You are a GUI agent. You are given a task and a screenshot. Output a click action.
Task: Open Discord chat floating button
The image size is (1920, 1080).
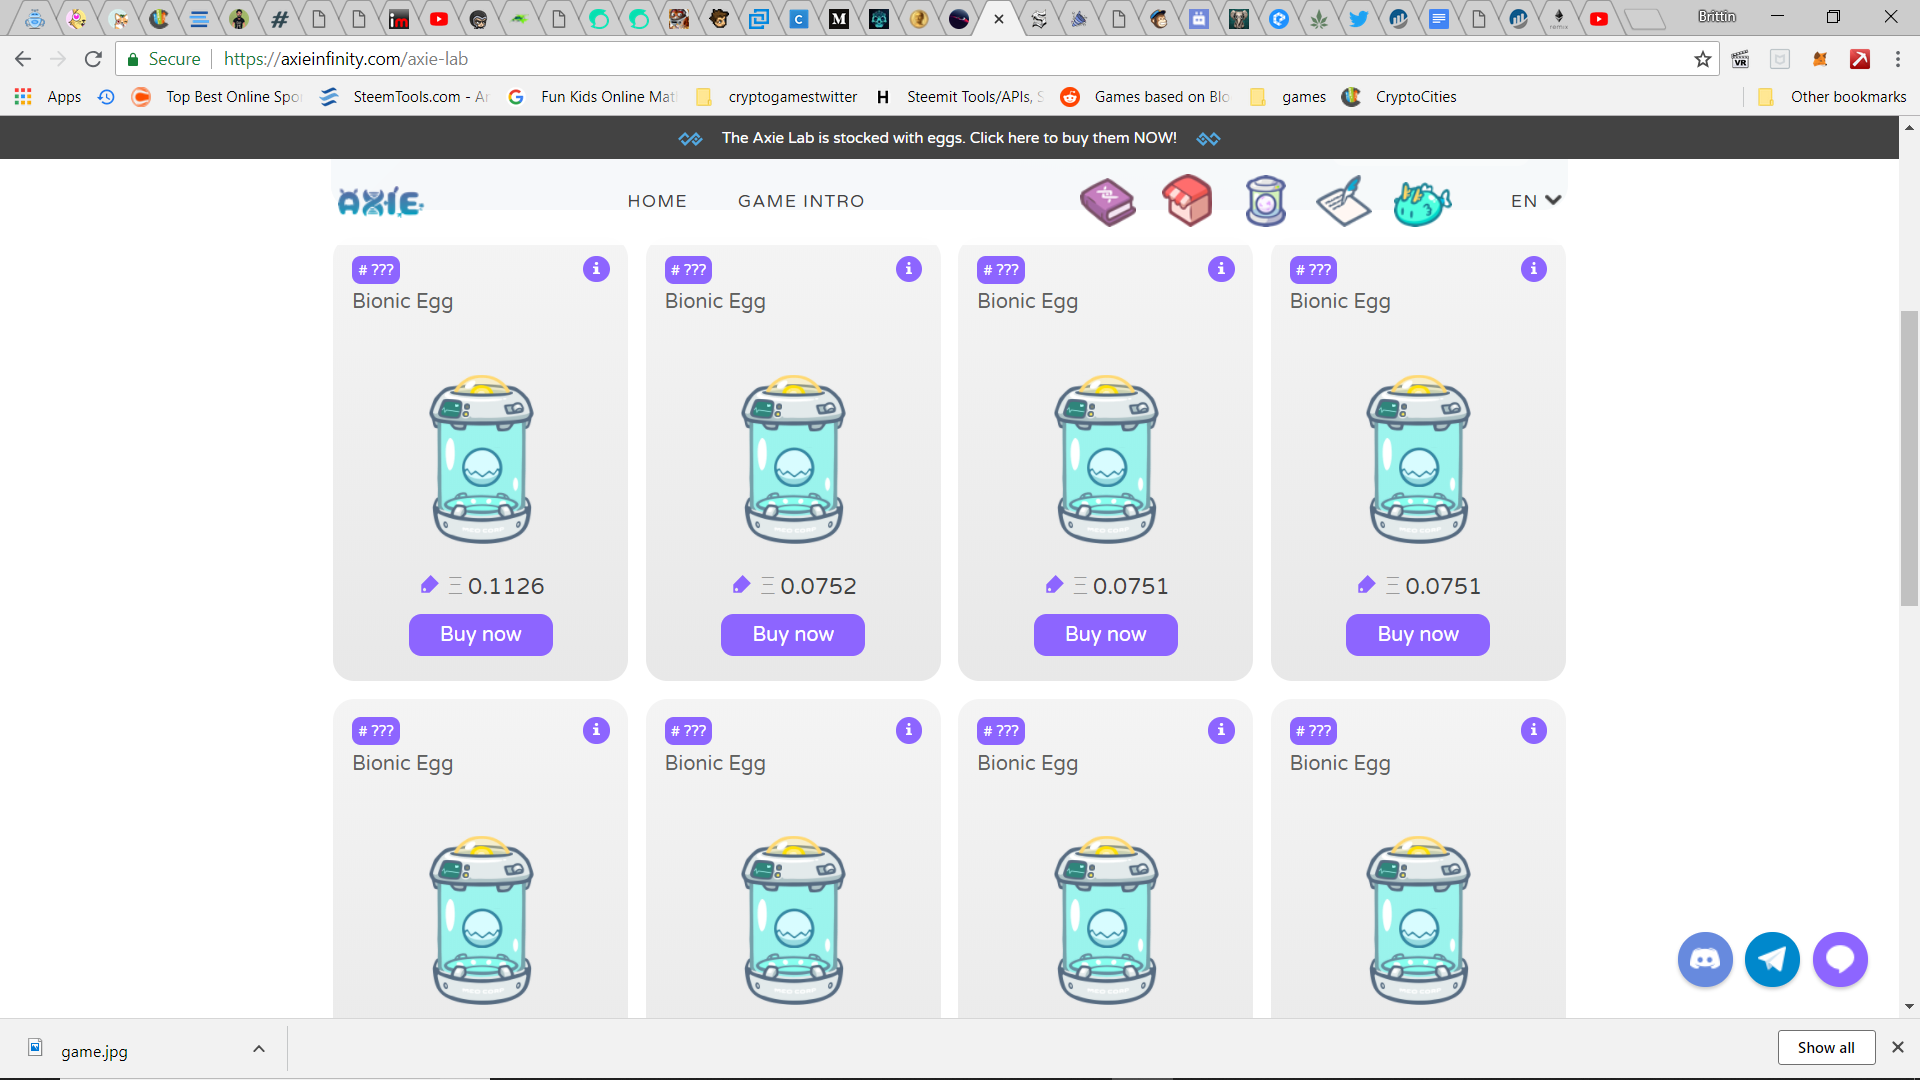tap(1704, 960)
